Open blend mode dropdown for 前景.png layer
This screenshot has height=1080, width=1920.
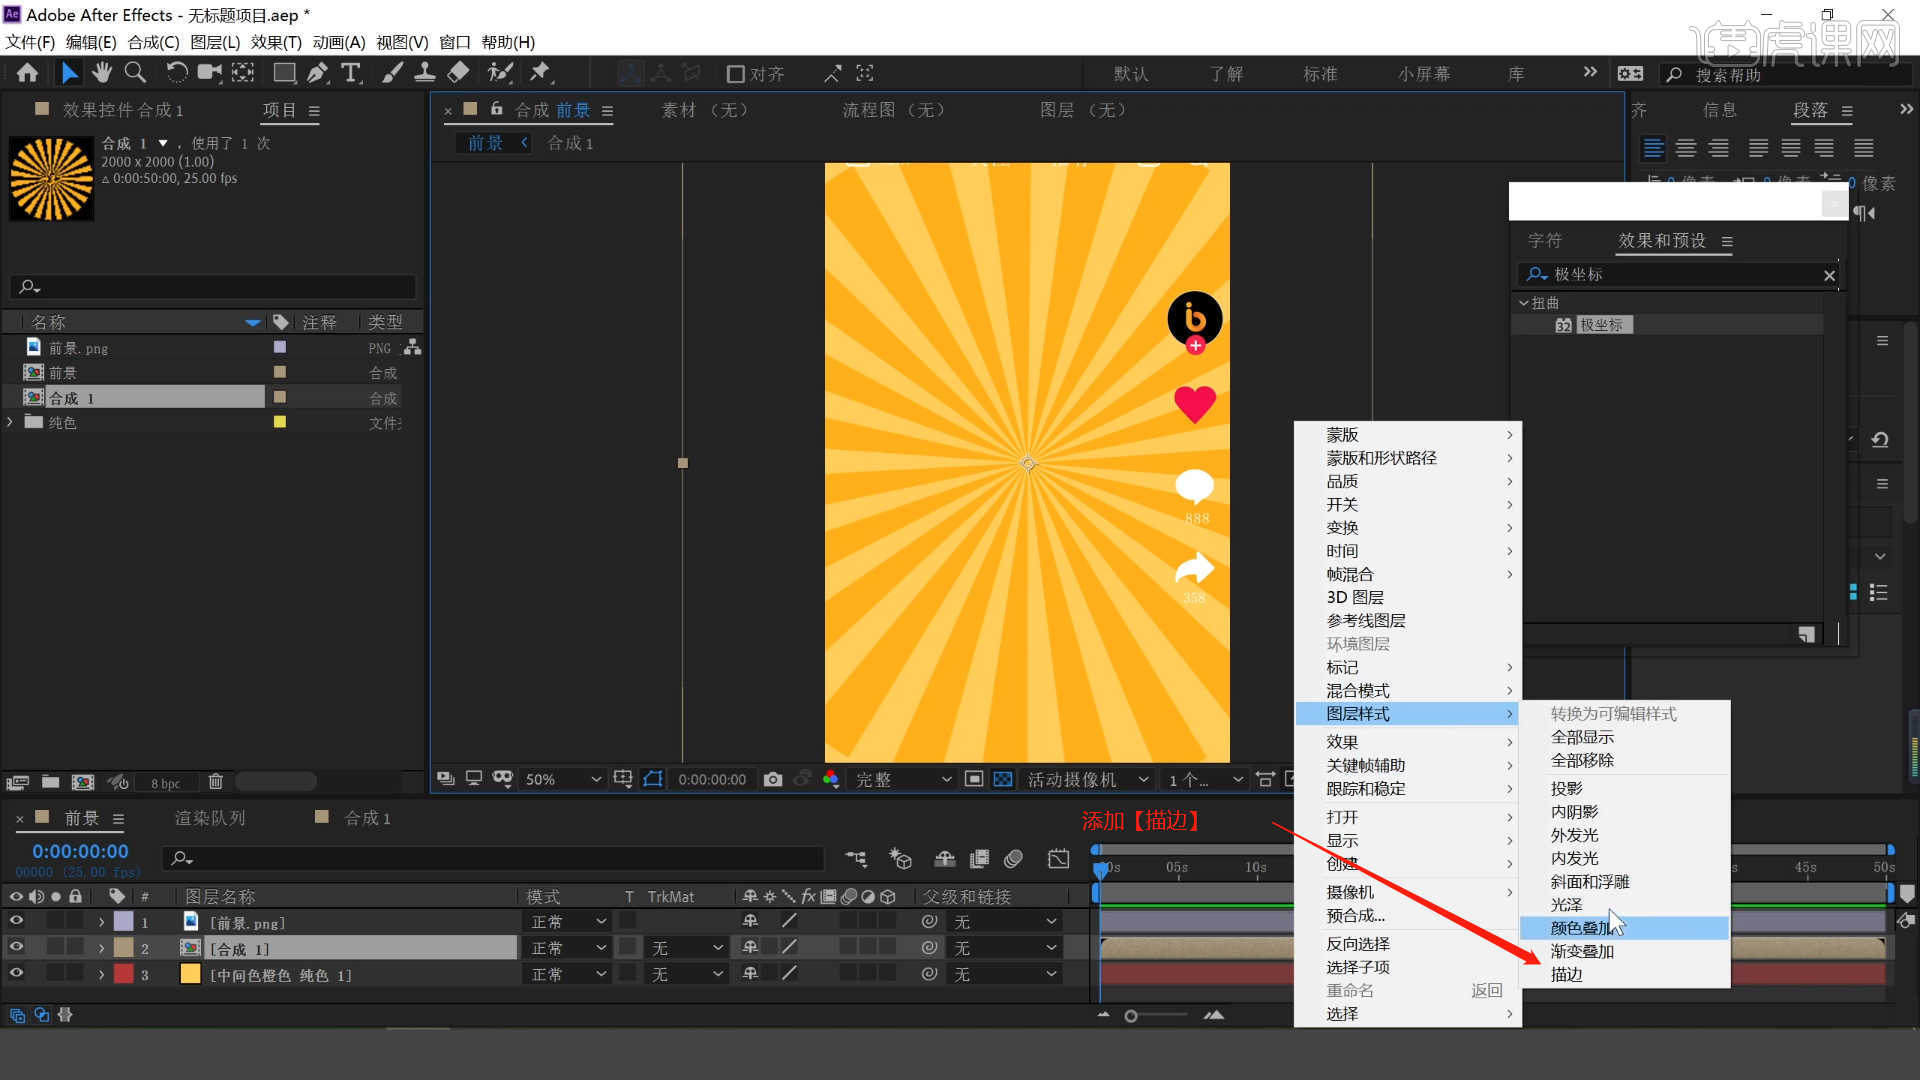click(568, 922)
